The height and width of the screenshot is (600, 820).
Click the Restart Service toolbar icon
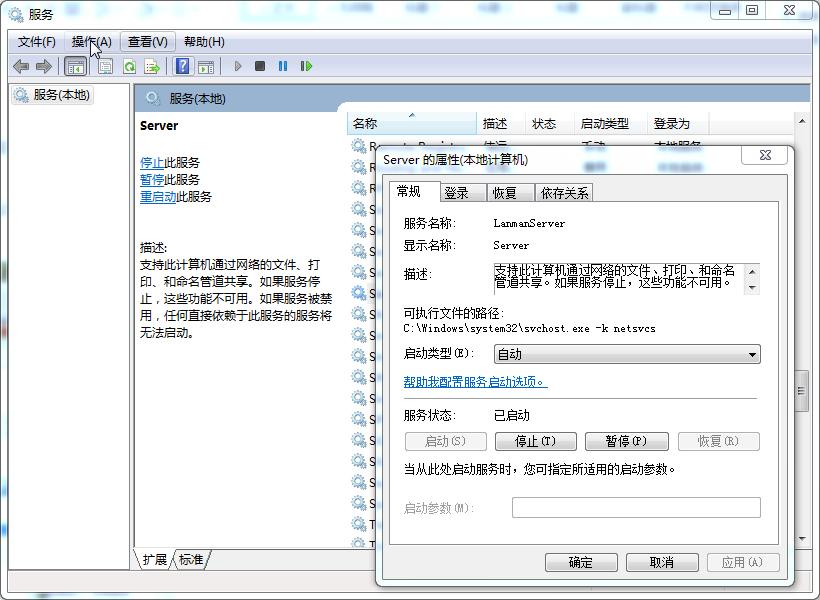coord(307,66)
